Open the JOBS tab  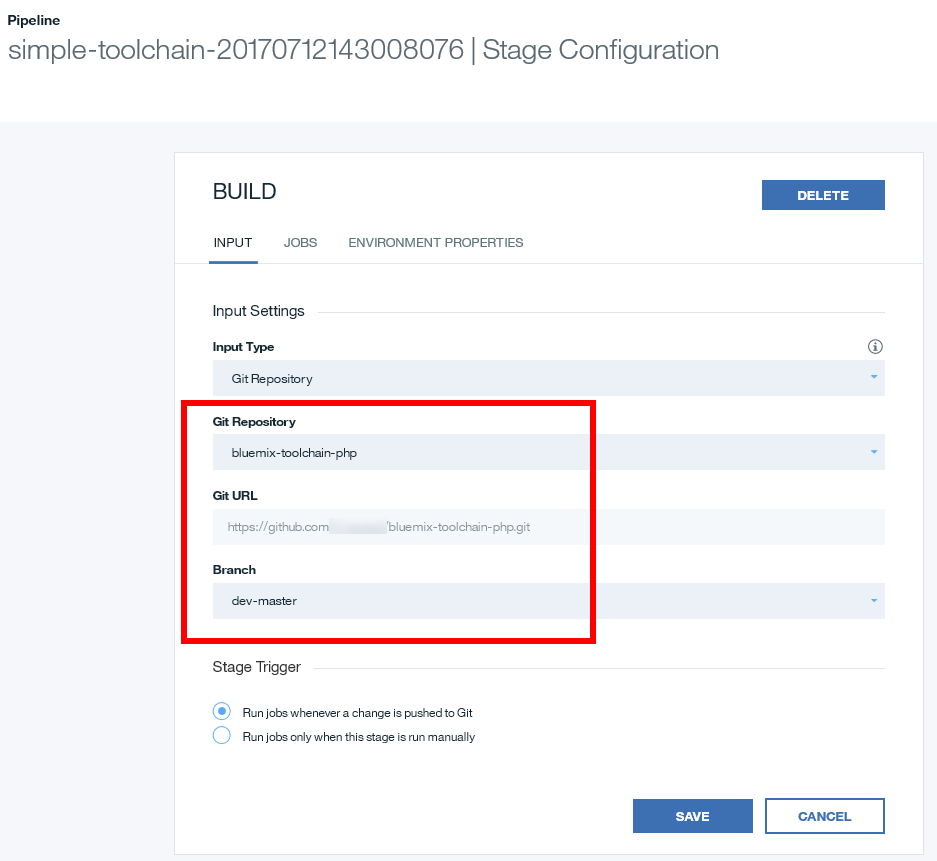click(300, 243)
